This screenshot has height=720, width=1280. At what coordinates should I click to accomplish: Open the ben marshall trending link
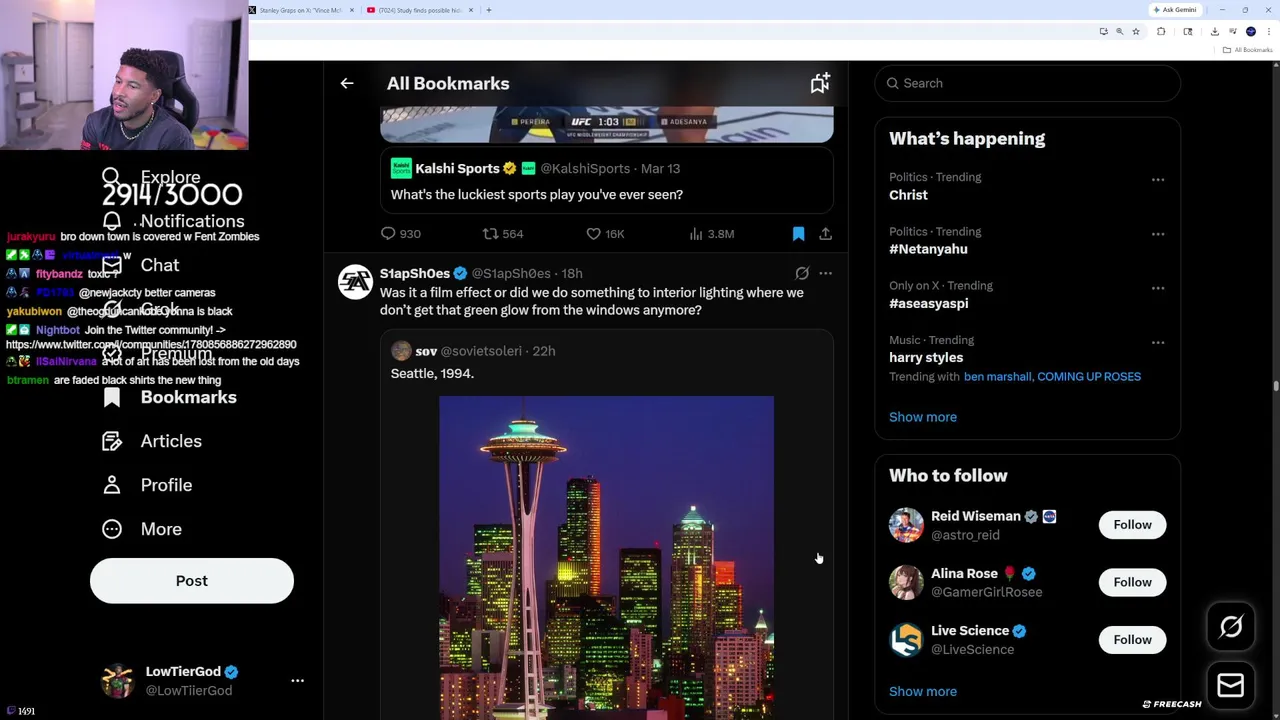(x=997, y=377)
